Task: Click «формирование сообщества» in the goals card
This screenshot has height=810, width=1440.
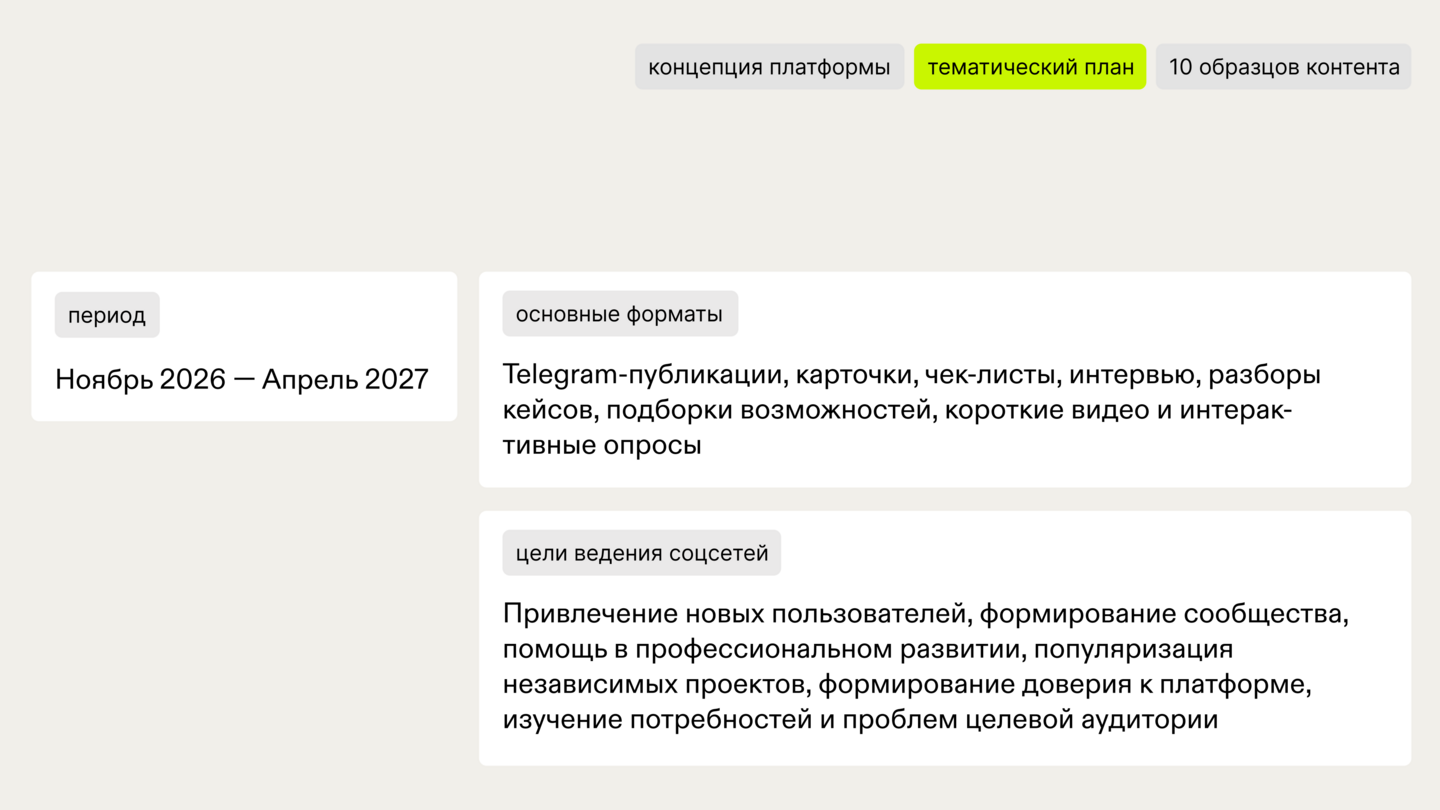Action: point(1161,614)
